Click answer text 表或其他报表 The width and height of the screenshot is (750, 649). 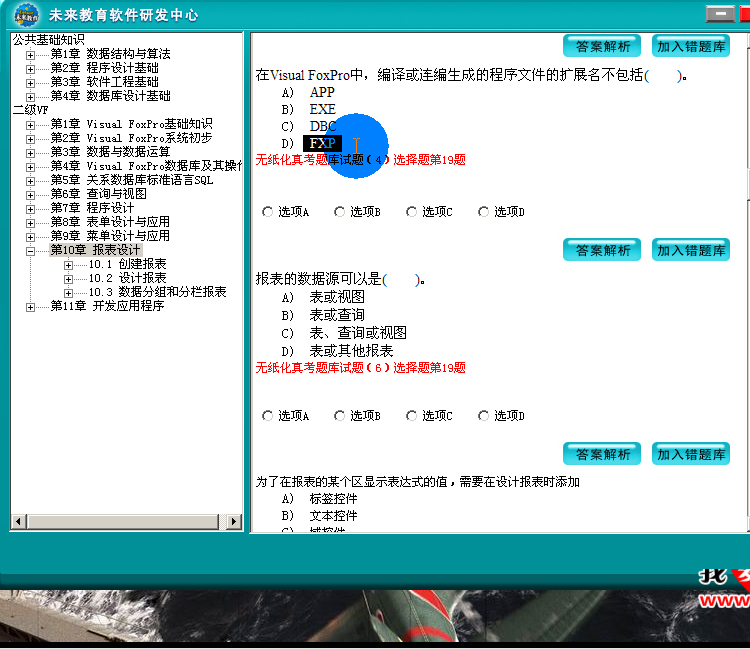point(351,351)
